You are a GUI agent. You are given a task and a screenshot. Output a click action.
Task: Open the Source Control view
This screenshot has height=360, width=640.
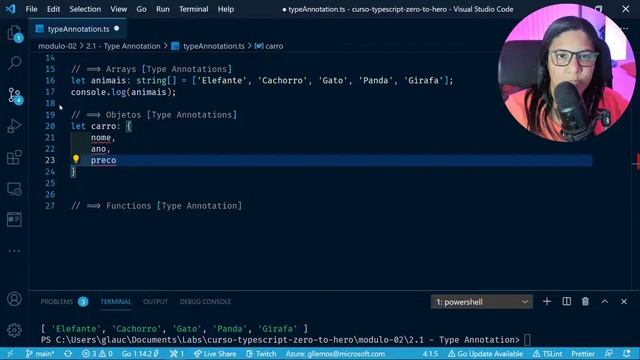15,95
